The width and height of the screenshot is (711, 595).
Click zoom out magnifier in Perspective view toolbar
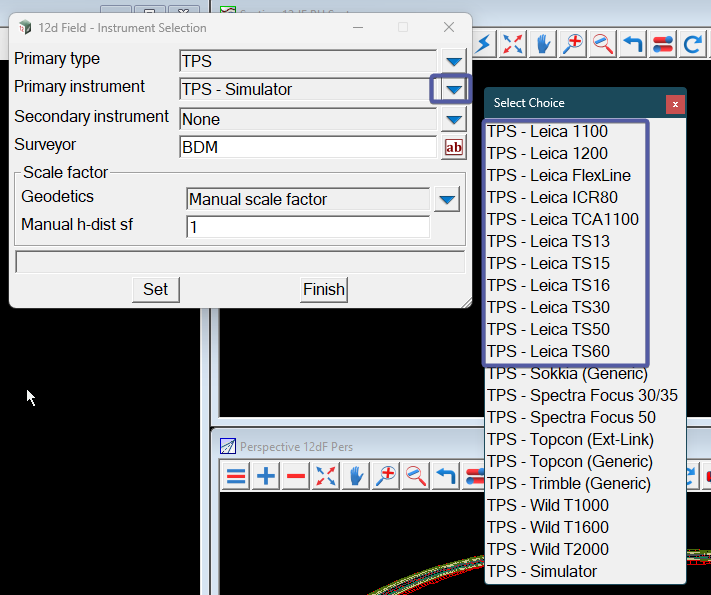(416, 476)
